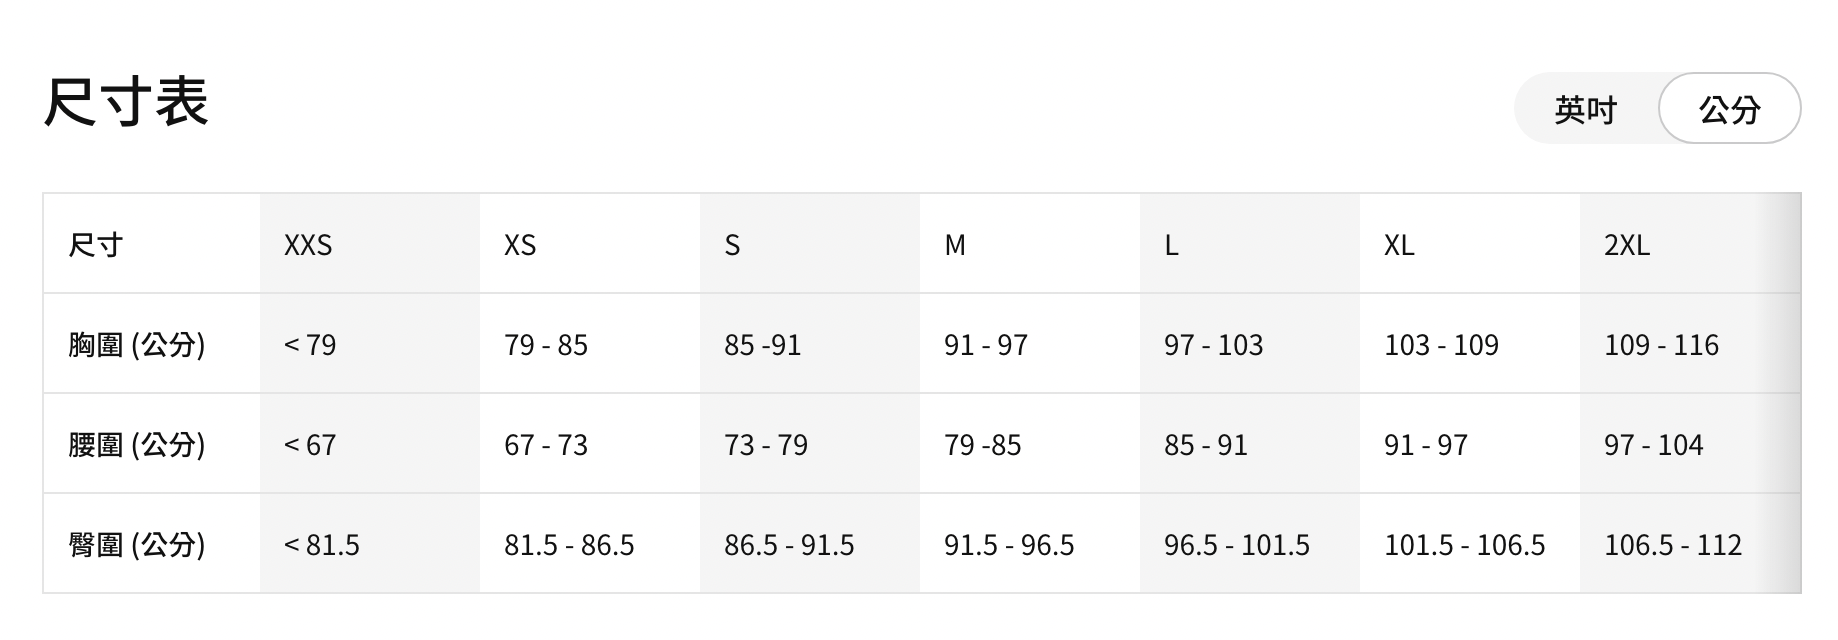
Task: Select the XXS size column header
Action: (308, 245)
